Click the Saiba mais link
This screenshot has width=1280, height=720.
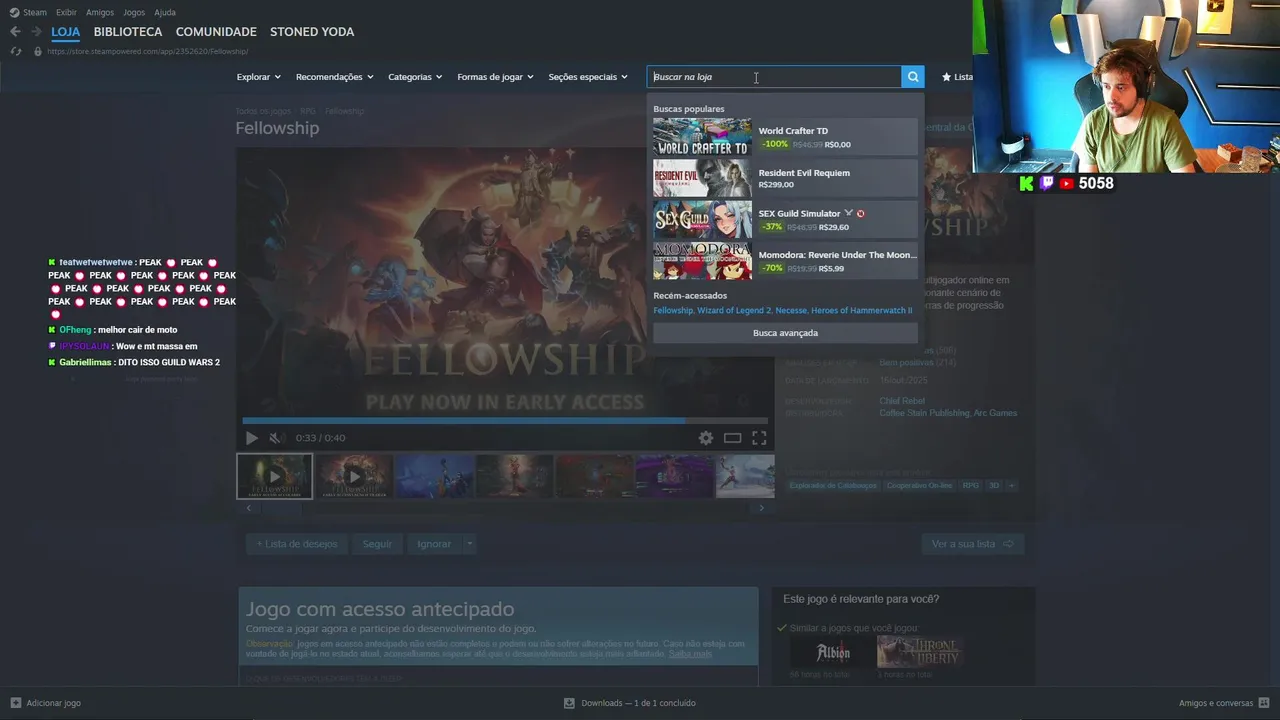[x=690, y=653]
